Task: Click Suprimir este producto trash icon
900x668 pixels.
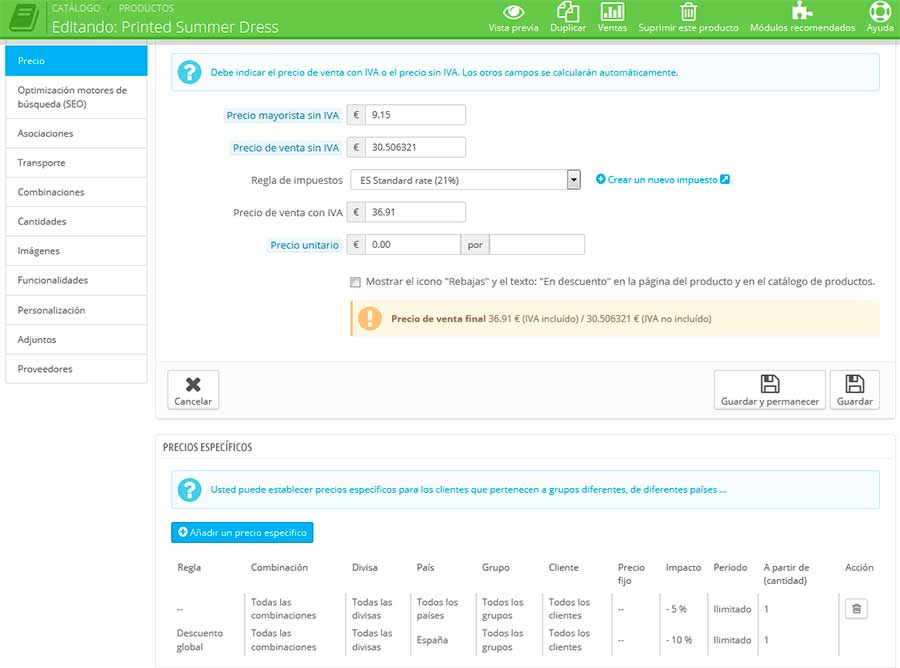Action: coord(688,12)
